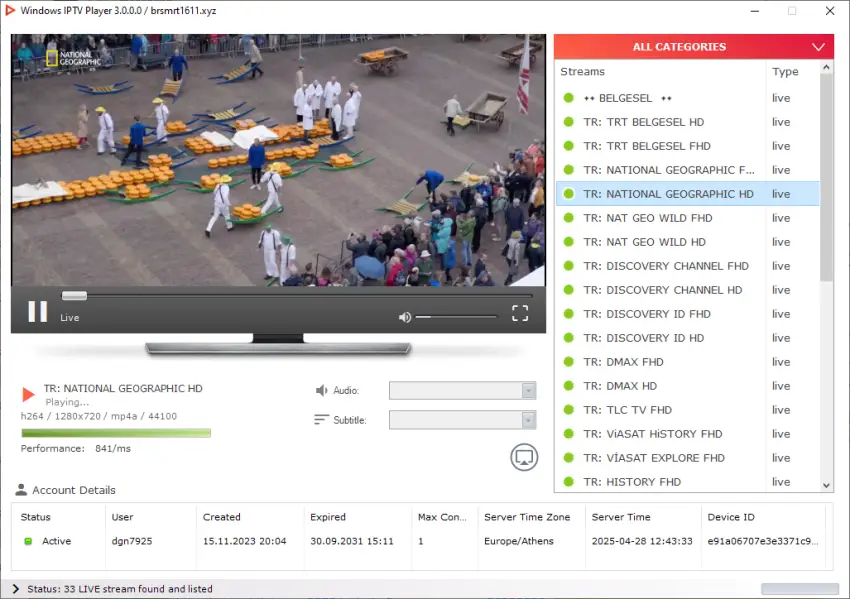Screen dimensions: 850x599
Task: Click device ID e91a06707e3e3371c9... value
Action: 763,541
